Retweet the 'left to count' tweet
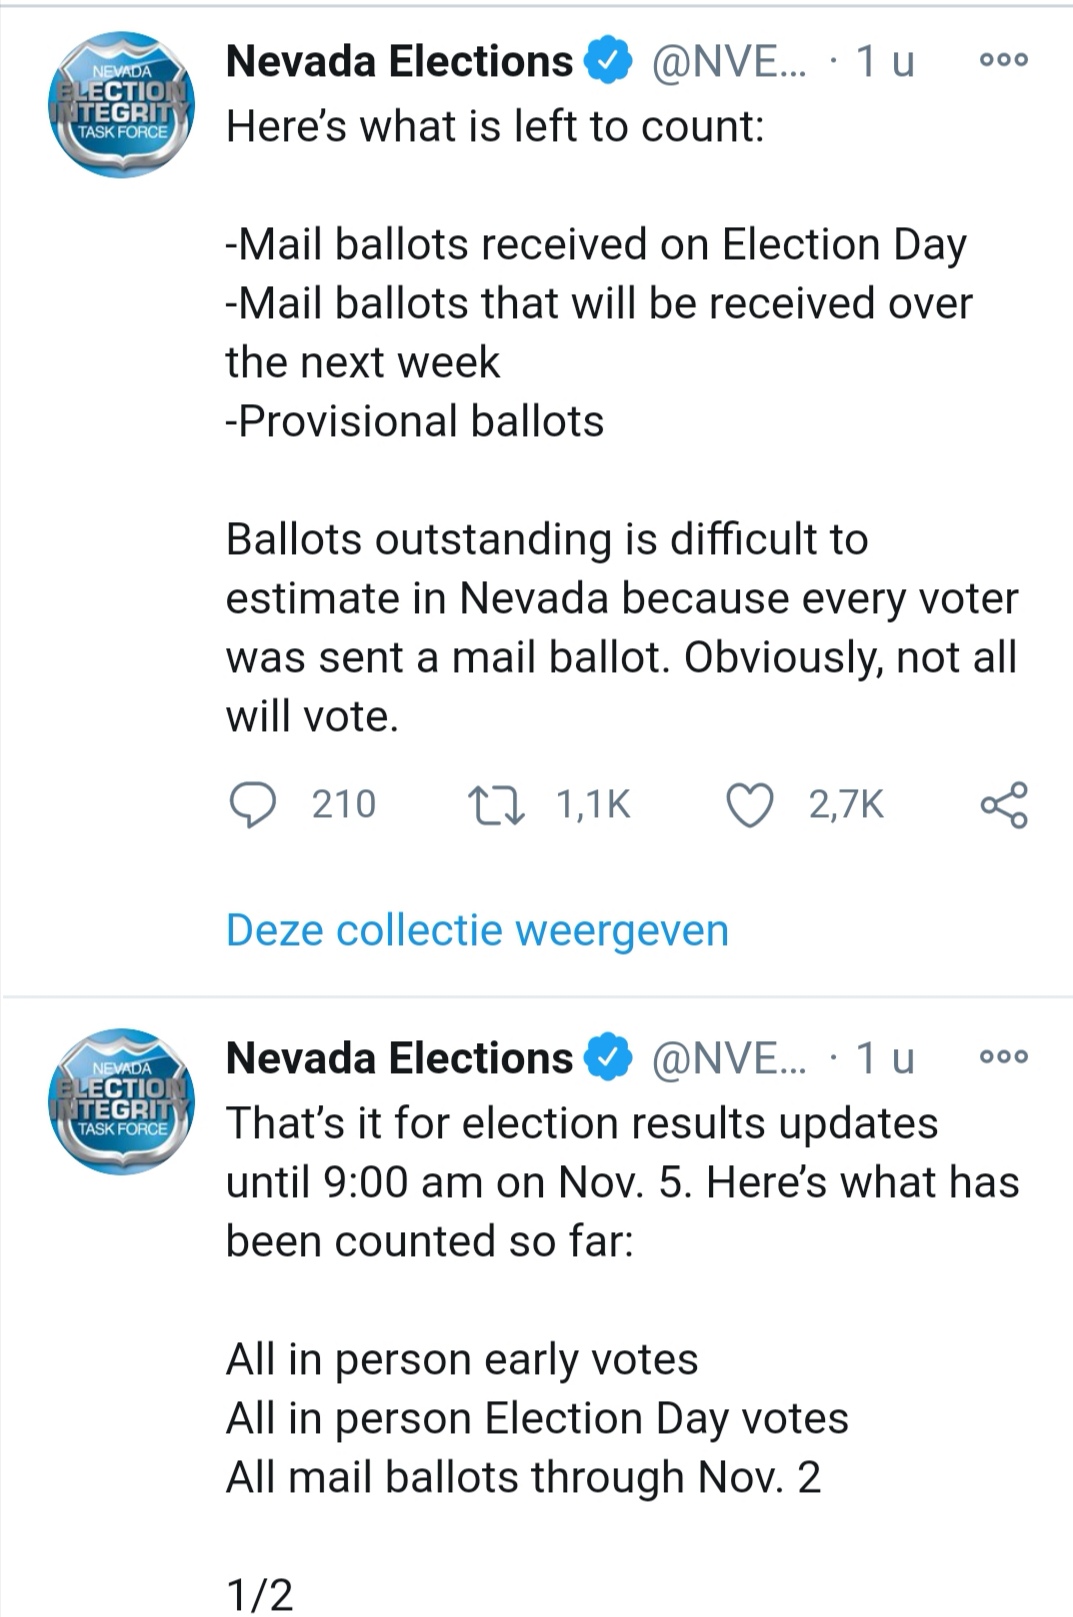 point(497,805)
